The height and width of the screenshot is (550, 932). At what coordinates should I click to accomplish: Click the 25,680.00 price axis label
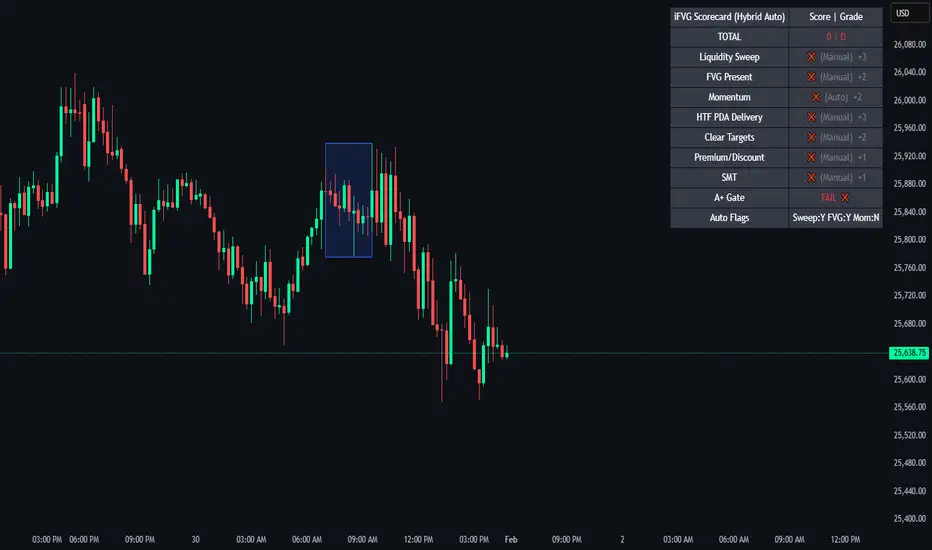[x=909, y=323]
